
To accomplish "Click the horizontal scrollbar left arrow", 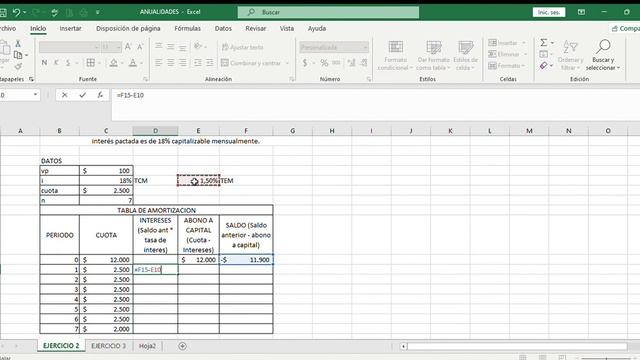I will [403, 346].
